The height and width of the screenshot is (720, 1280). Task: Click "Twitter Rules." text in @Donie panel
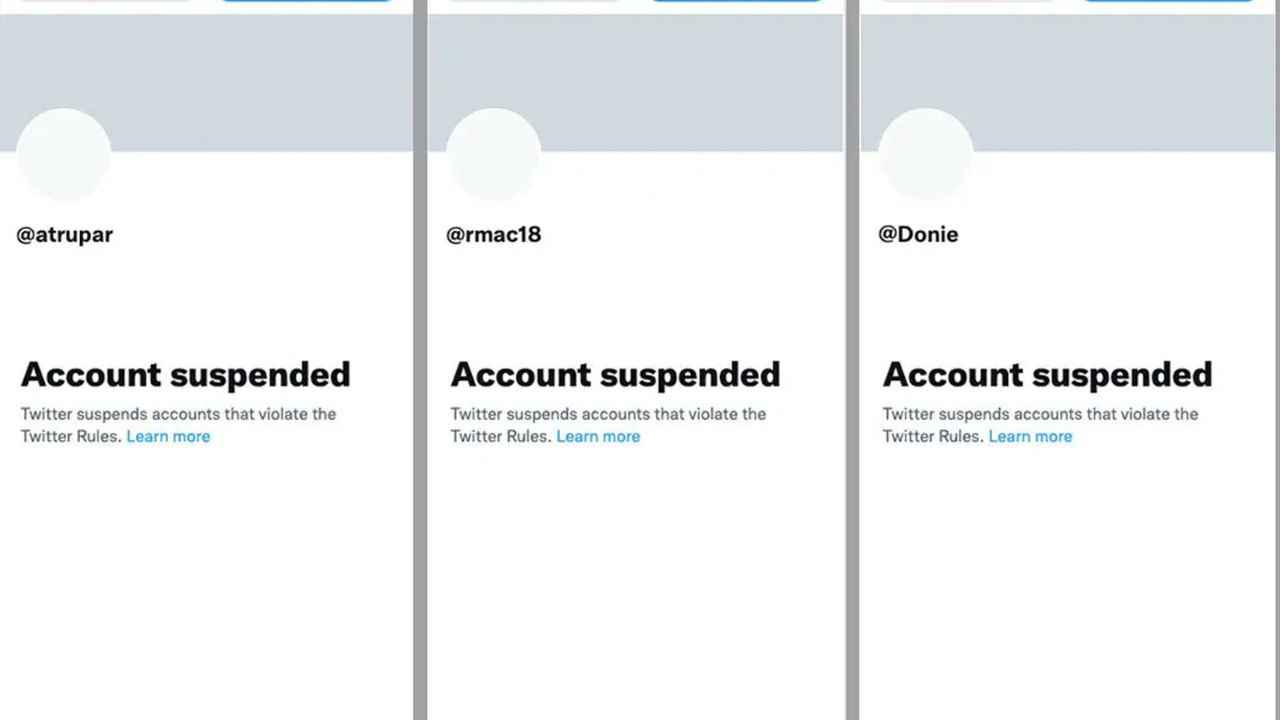(x=933, y=437)
